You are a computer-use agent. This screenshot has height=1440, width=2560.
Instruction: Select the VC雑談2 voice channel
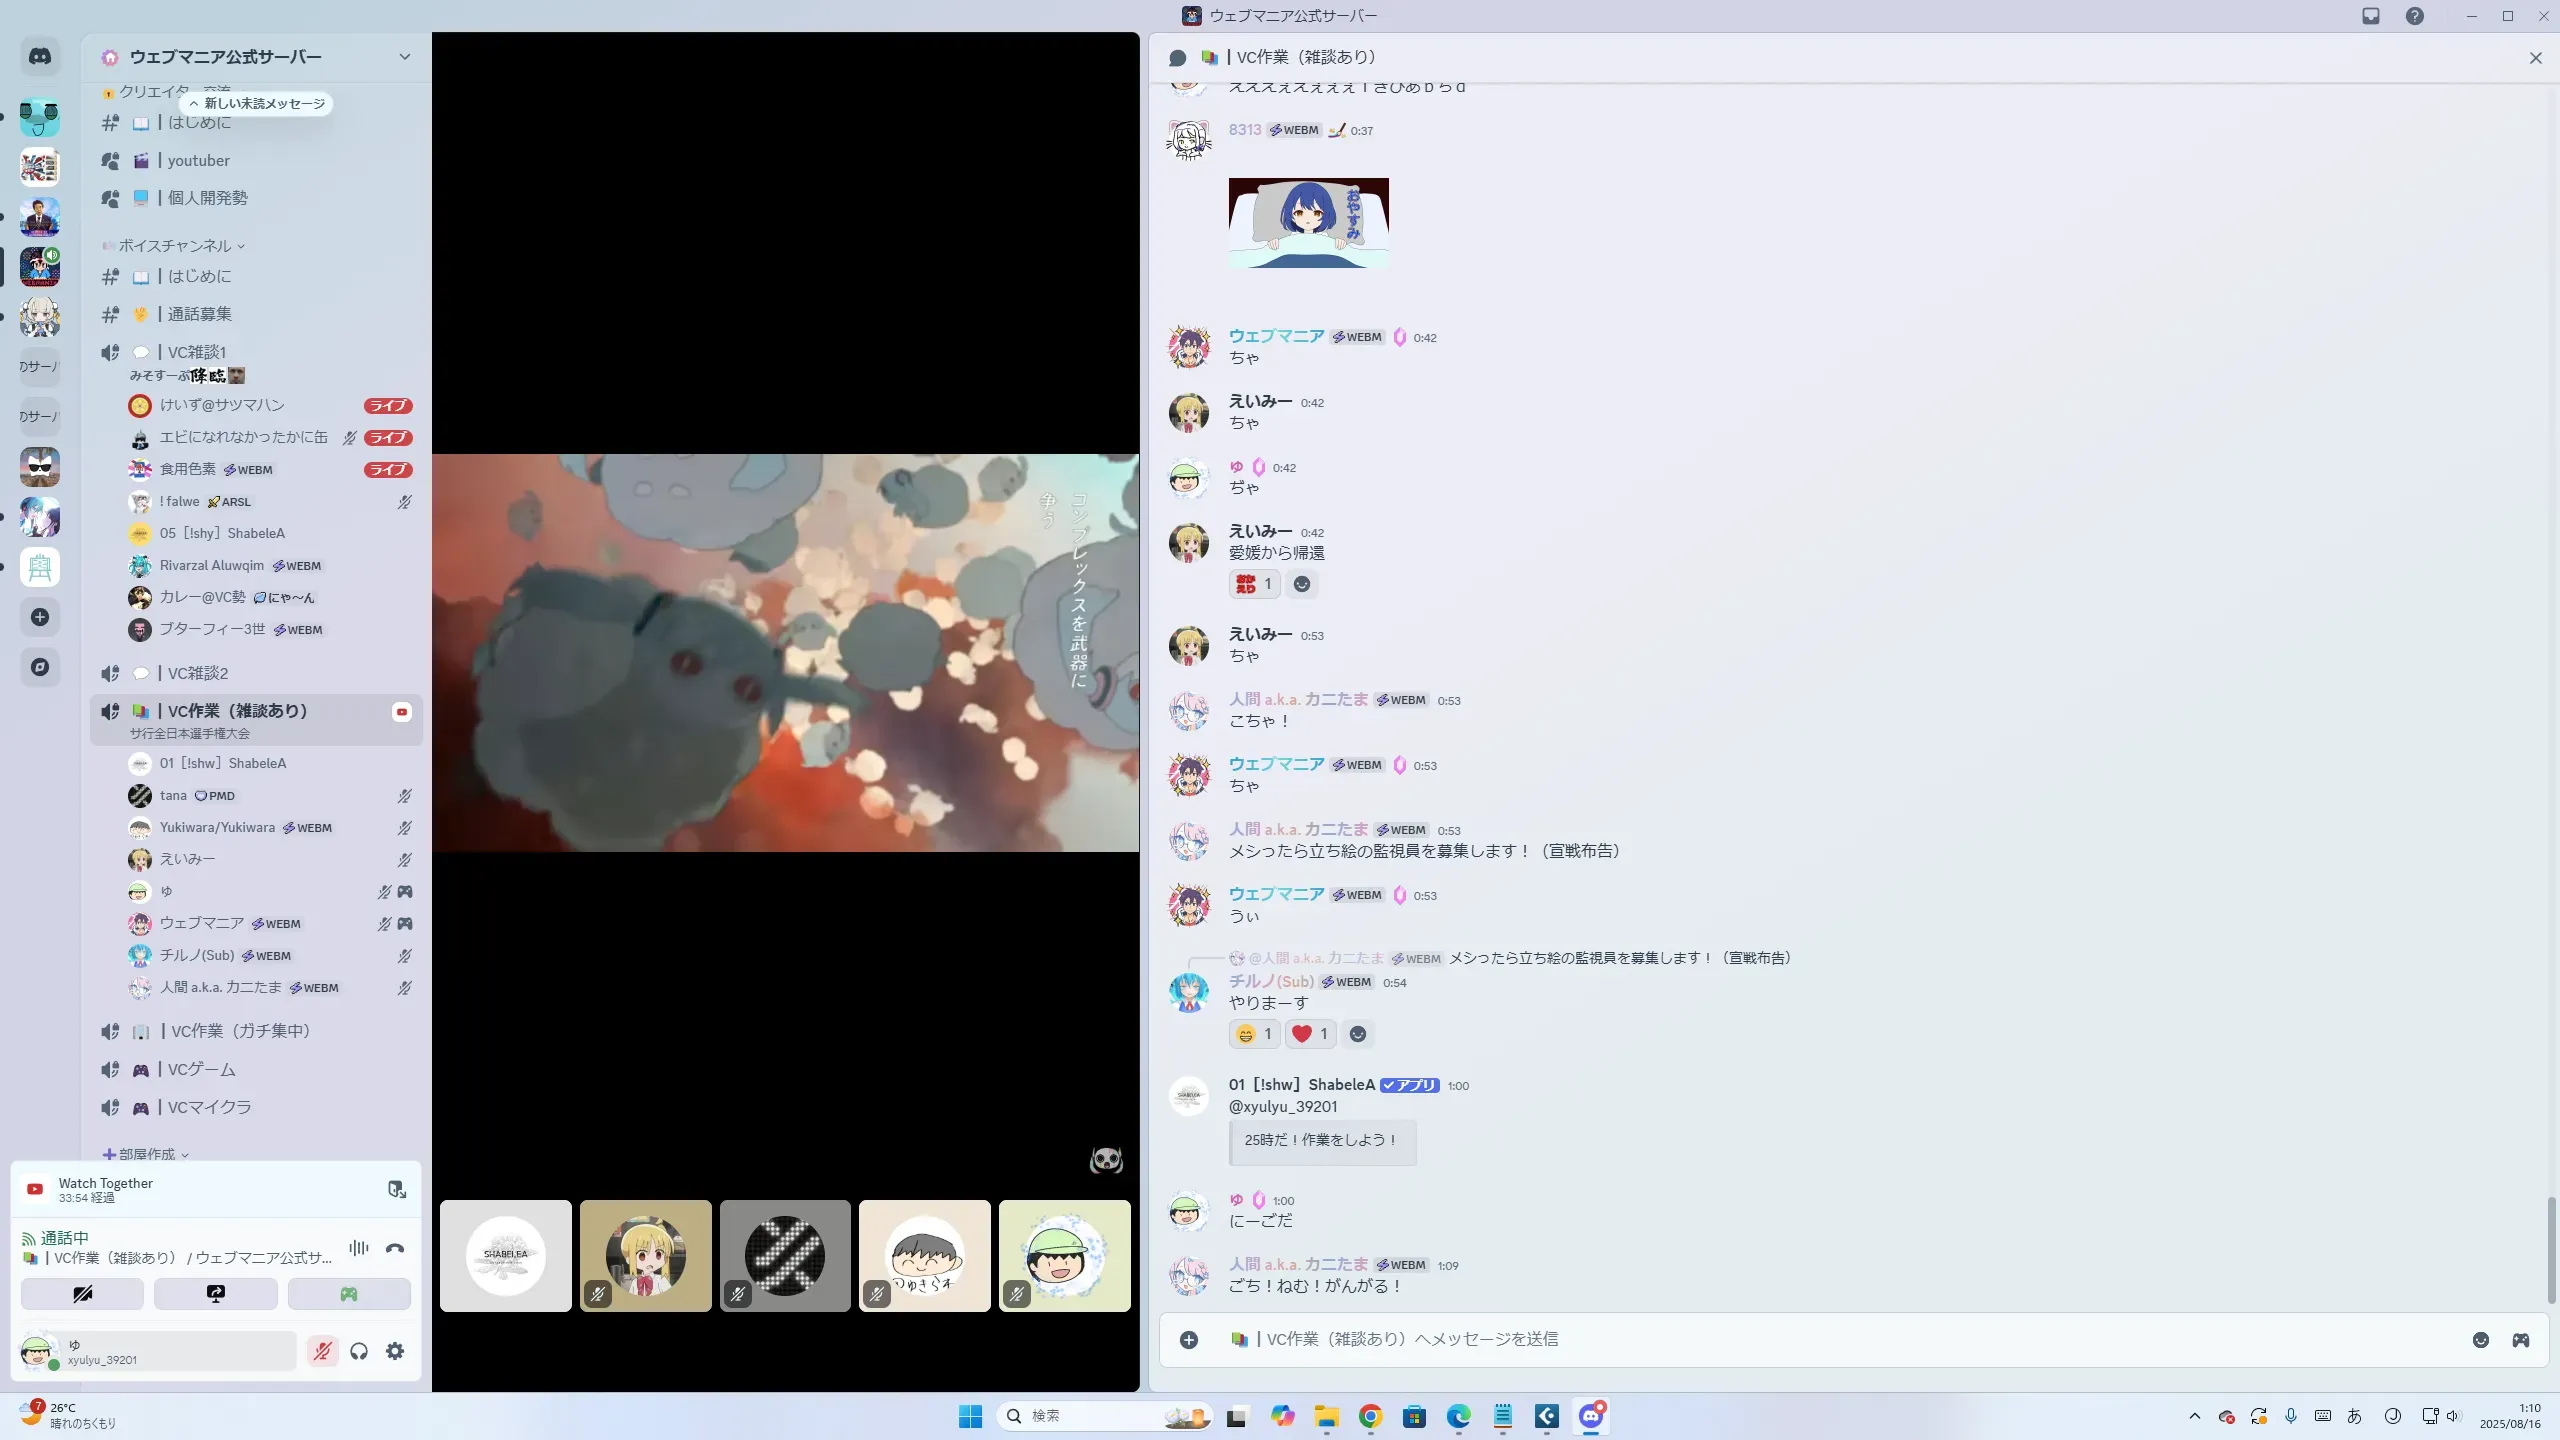(198, 673)
